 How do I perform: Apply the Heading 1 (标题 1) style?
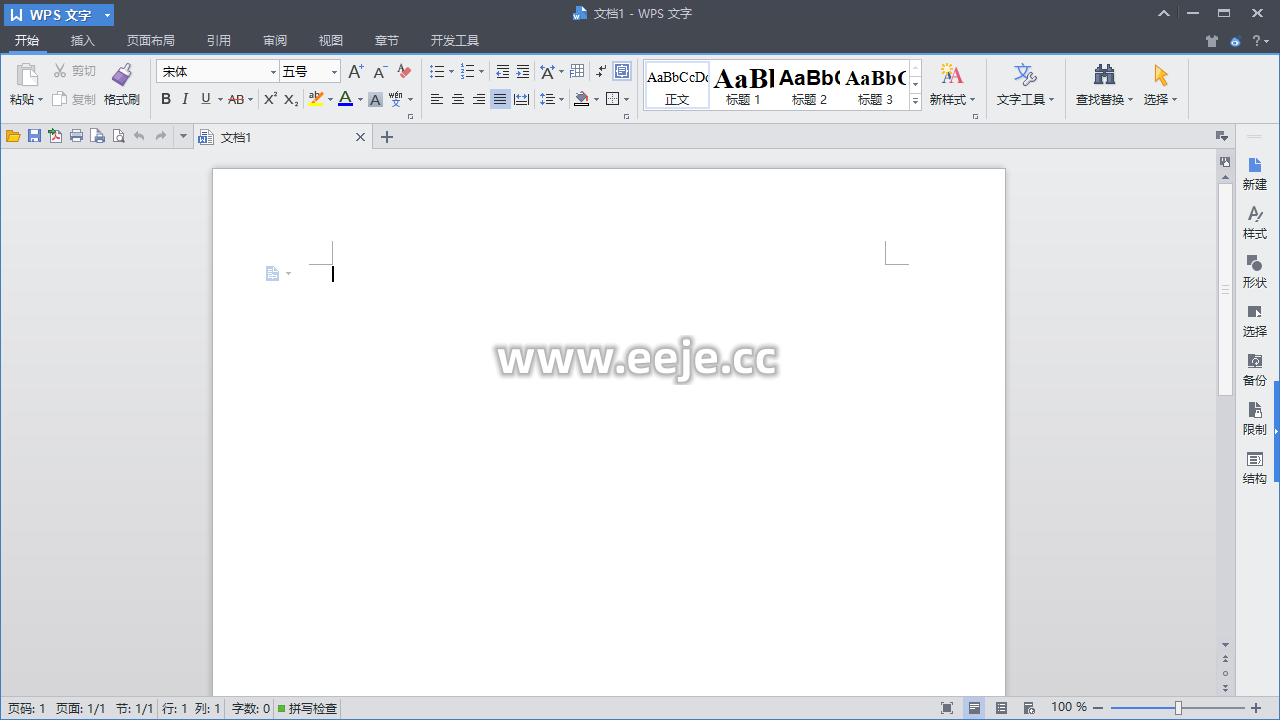coord(743,85)
